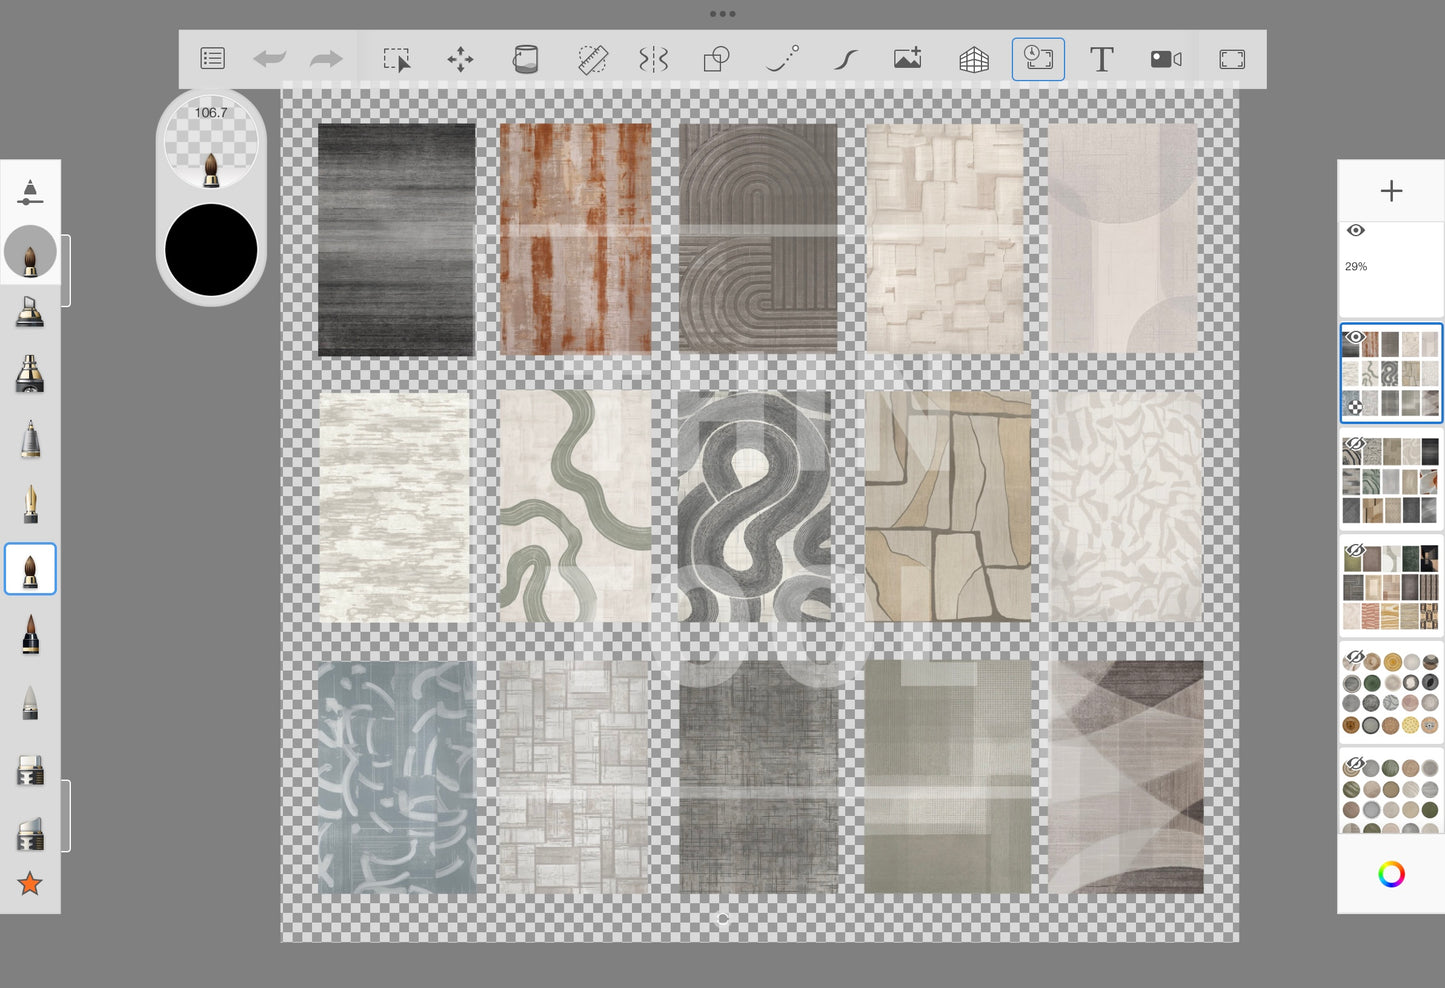Viewport: 1445px width, 988px height.
Task: Select the 29% opacity layer
Action: 1391,268
